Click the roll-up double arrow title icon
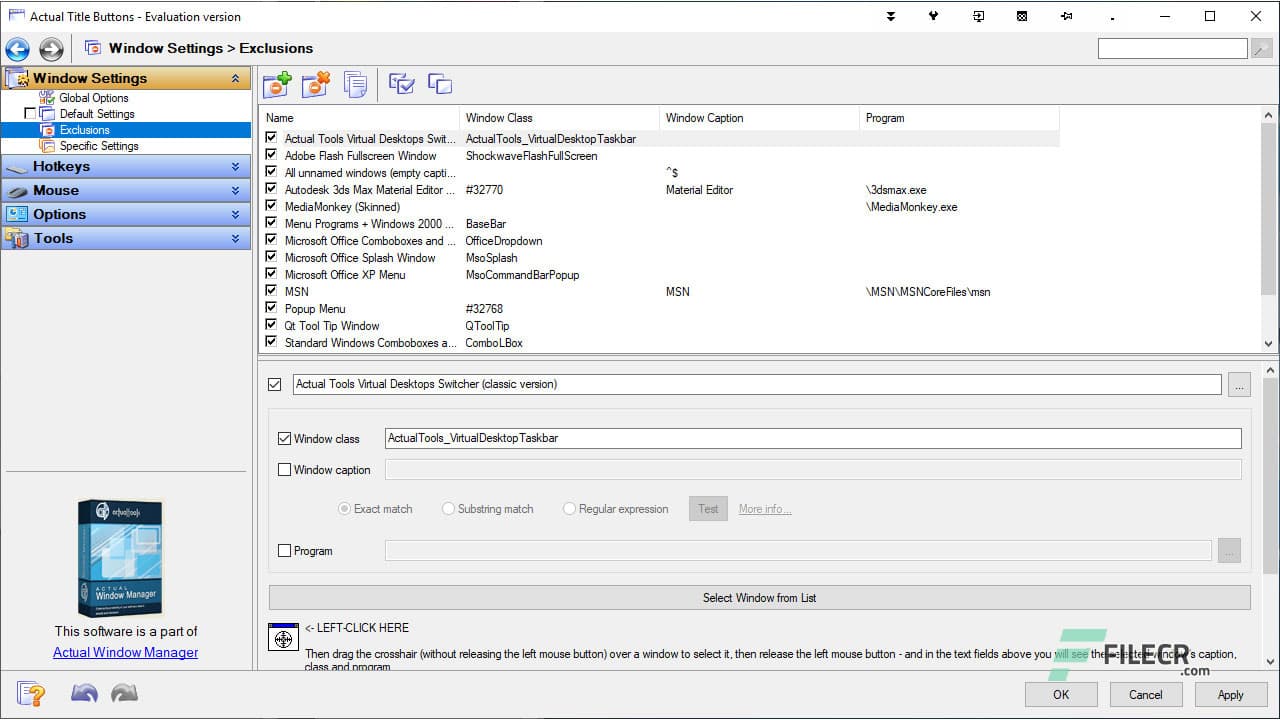The image size is (1280, 720). point(890,16)
